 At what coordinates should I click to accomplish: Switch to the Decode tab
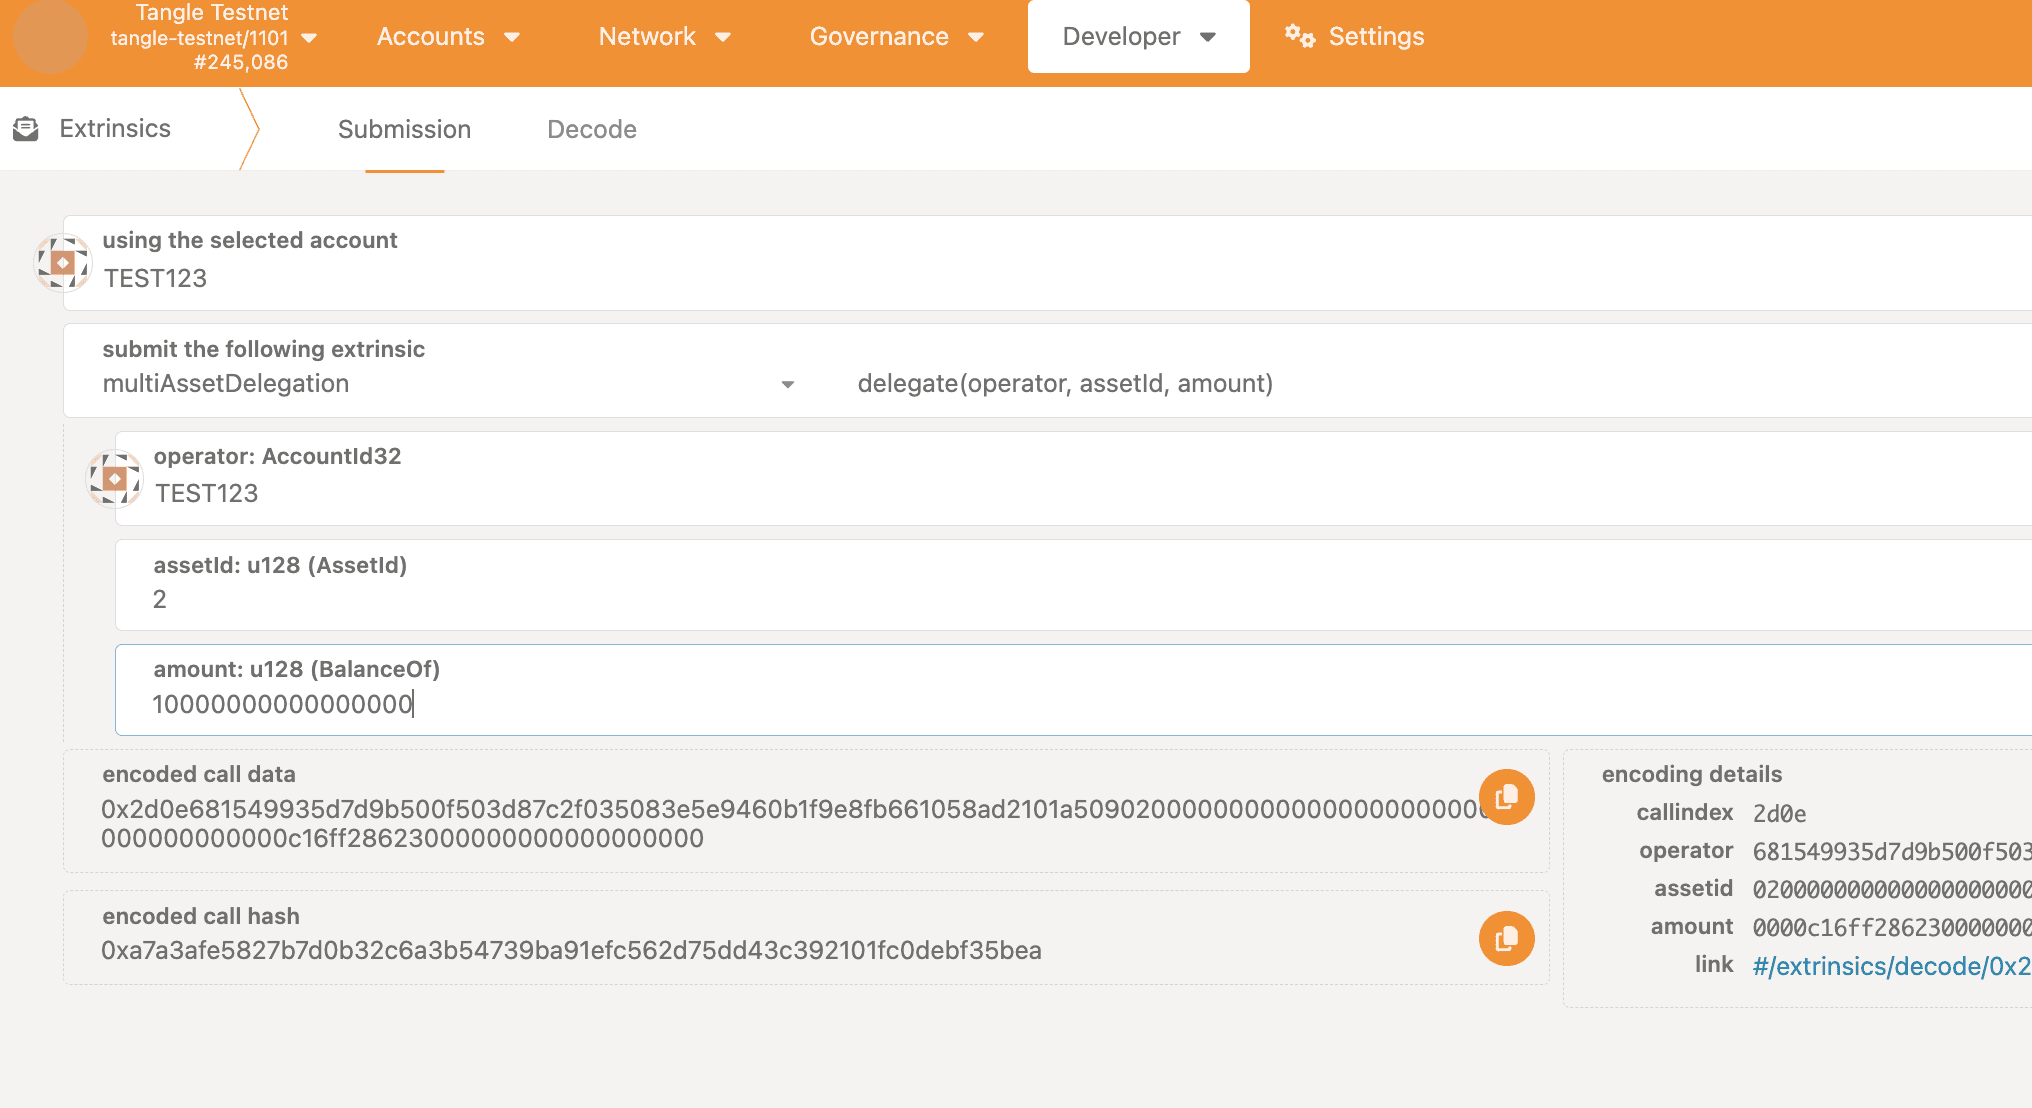(x=592, y=130)
